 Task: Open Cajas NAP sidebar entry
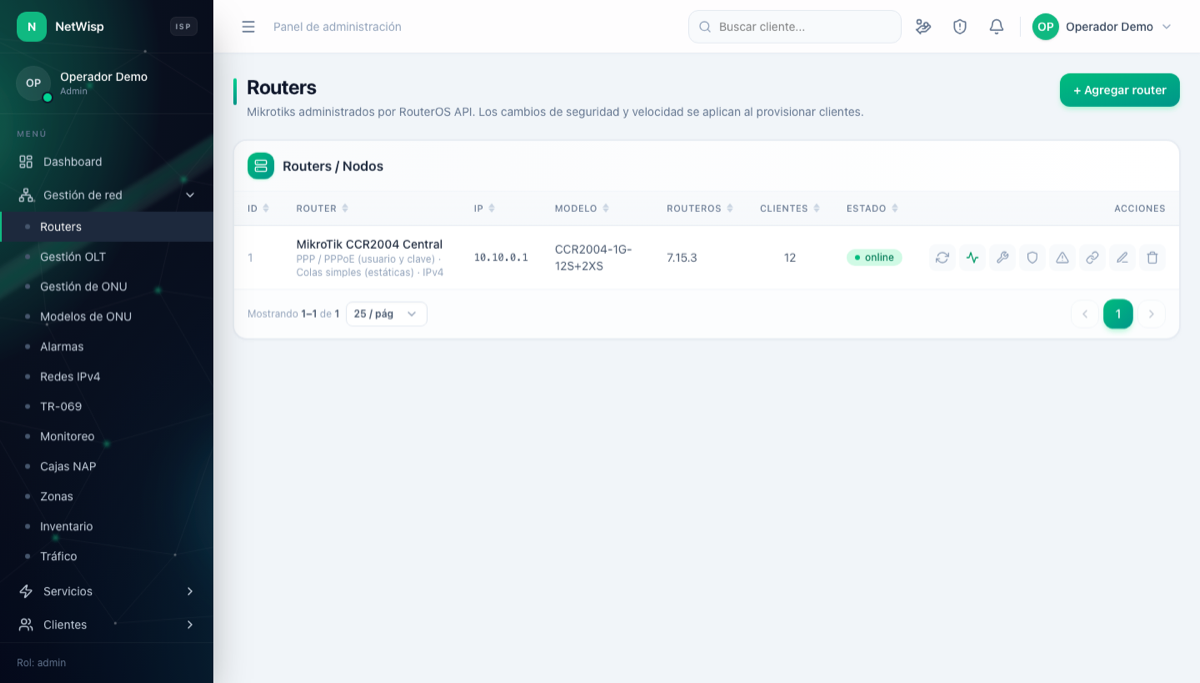[x=106, y=467]
